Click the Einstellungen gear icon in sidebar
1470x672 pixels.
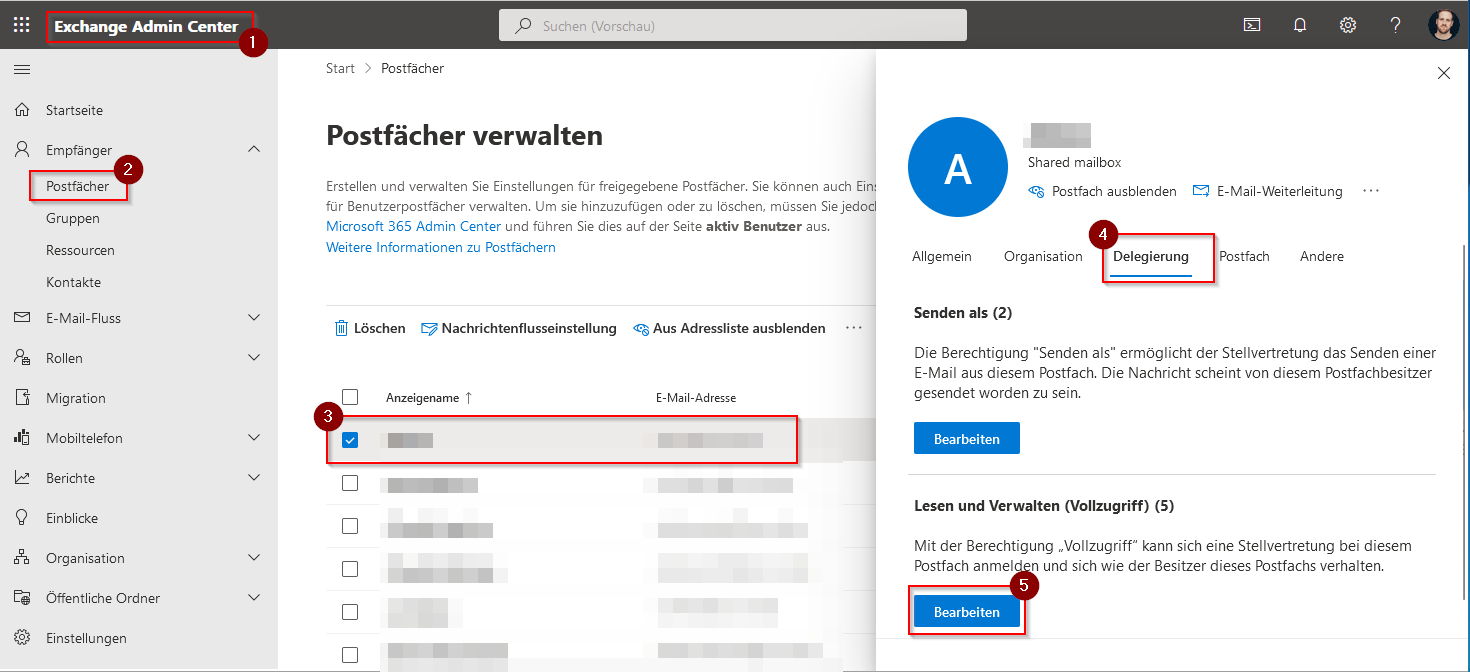pos(22,638)
